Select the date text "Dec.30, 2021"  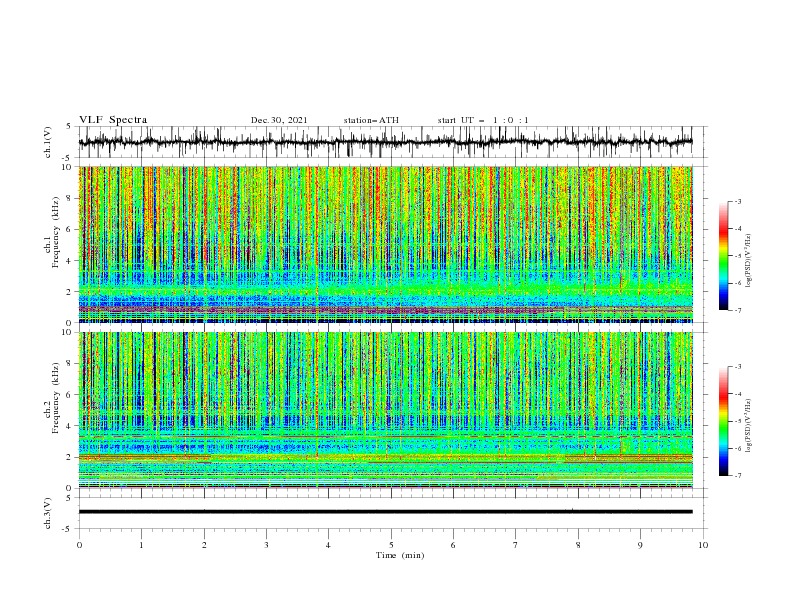[x=279, y=120]
